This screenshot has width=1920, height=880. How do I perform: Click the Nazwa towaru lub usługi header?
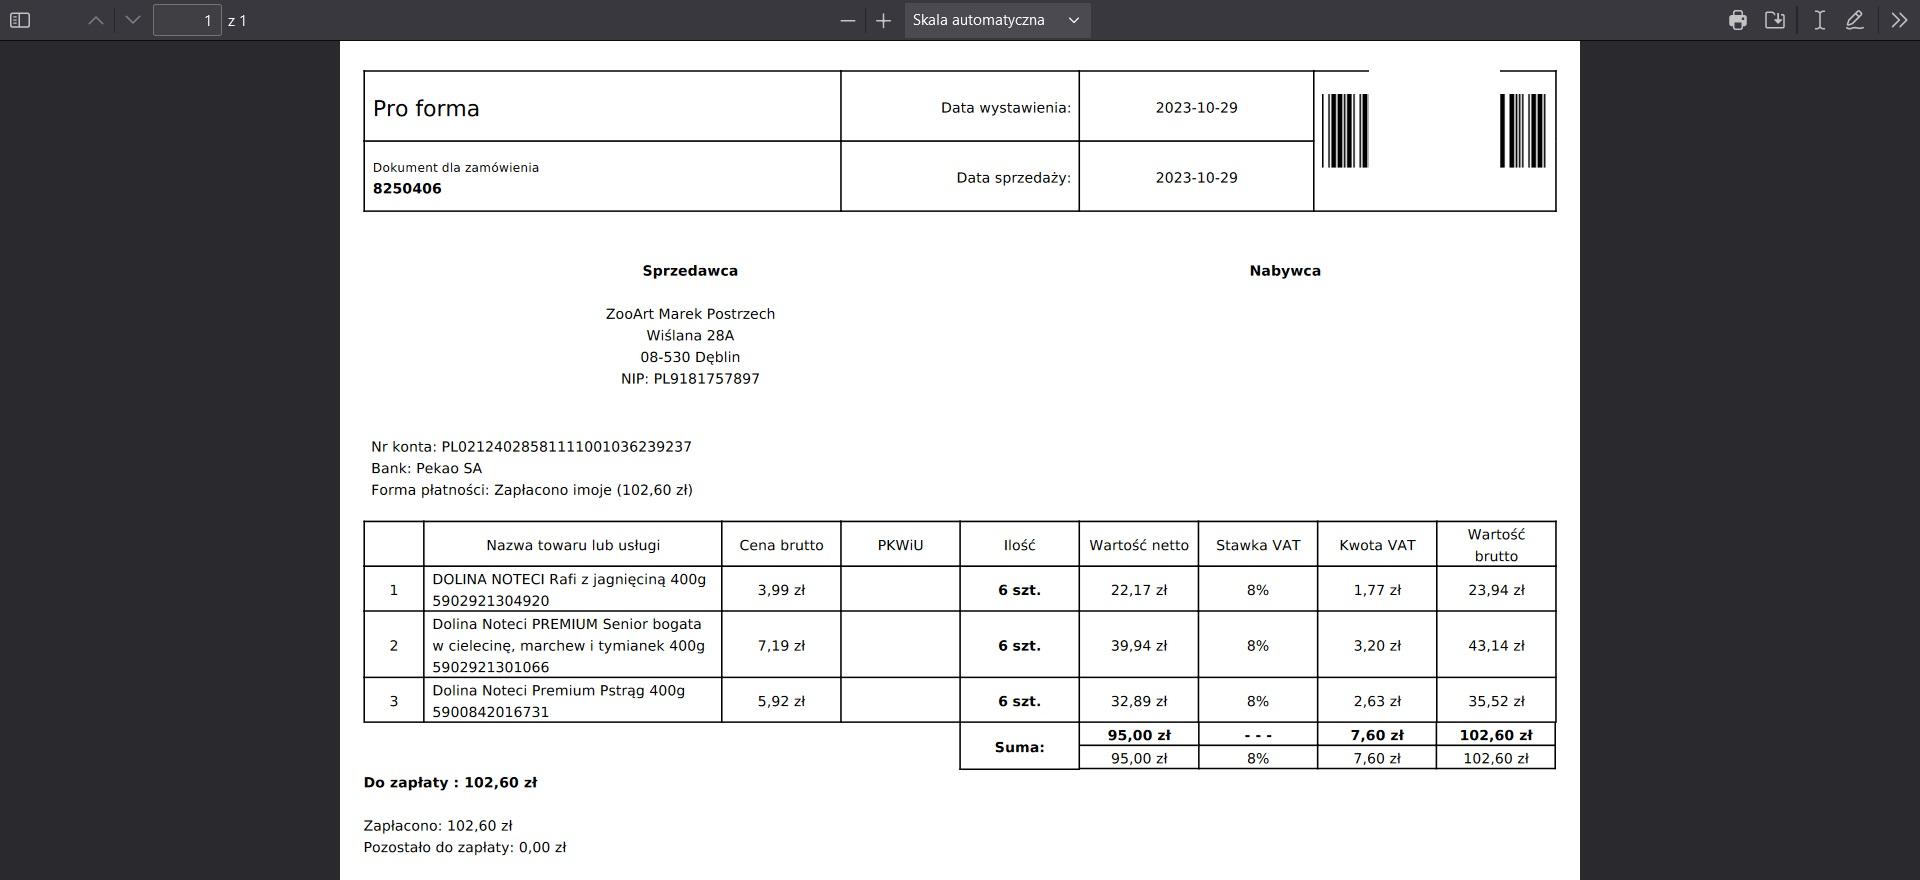click(573, 545)
